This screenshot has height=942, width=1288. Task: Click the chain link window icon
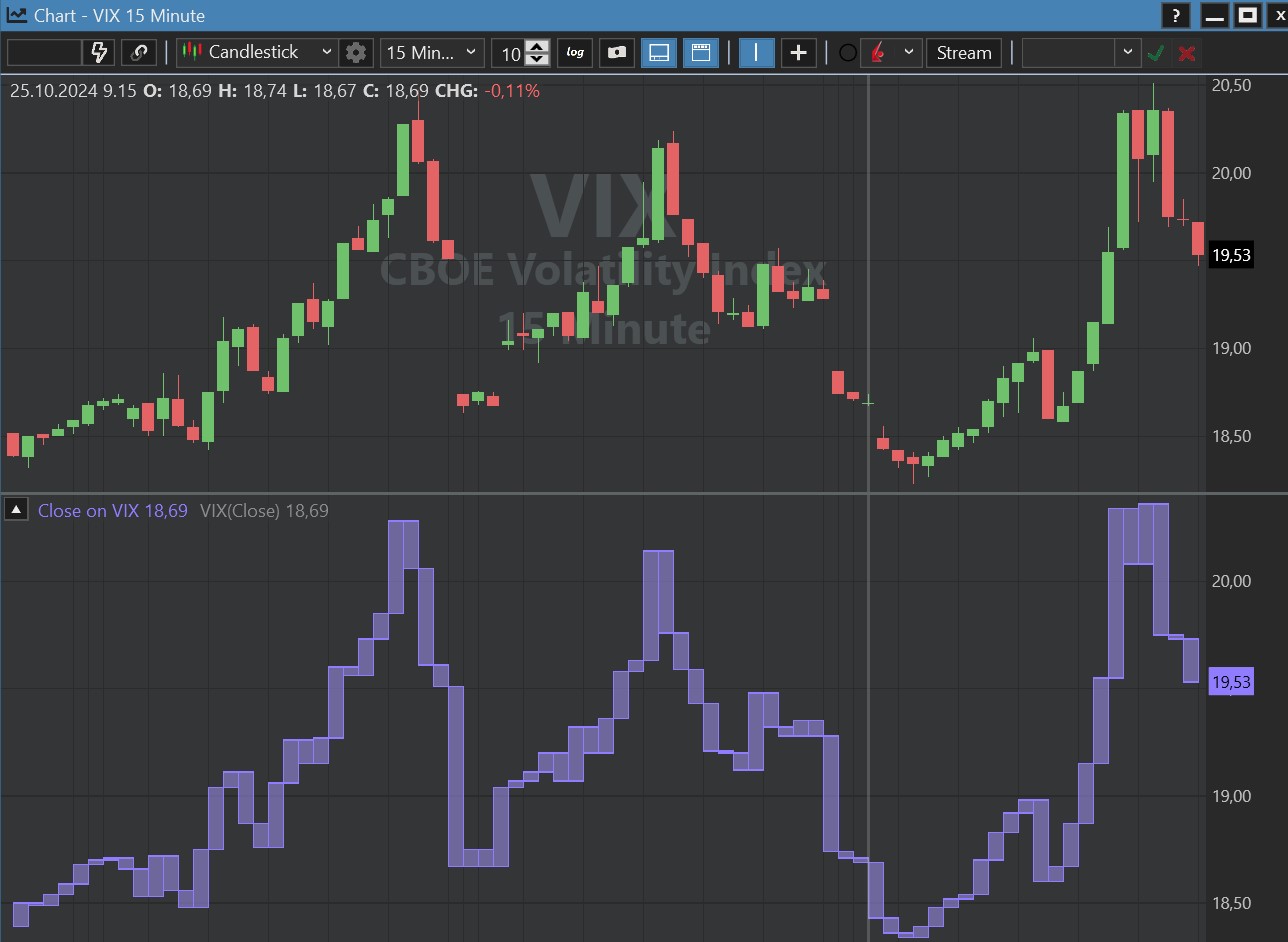click(139, 52)
